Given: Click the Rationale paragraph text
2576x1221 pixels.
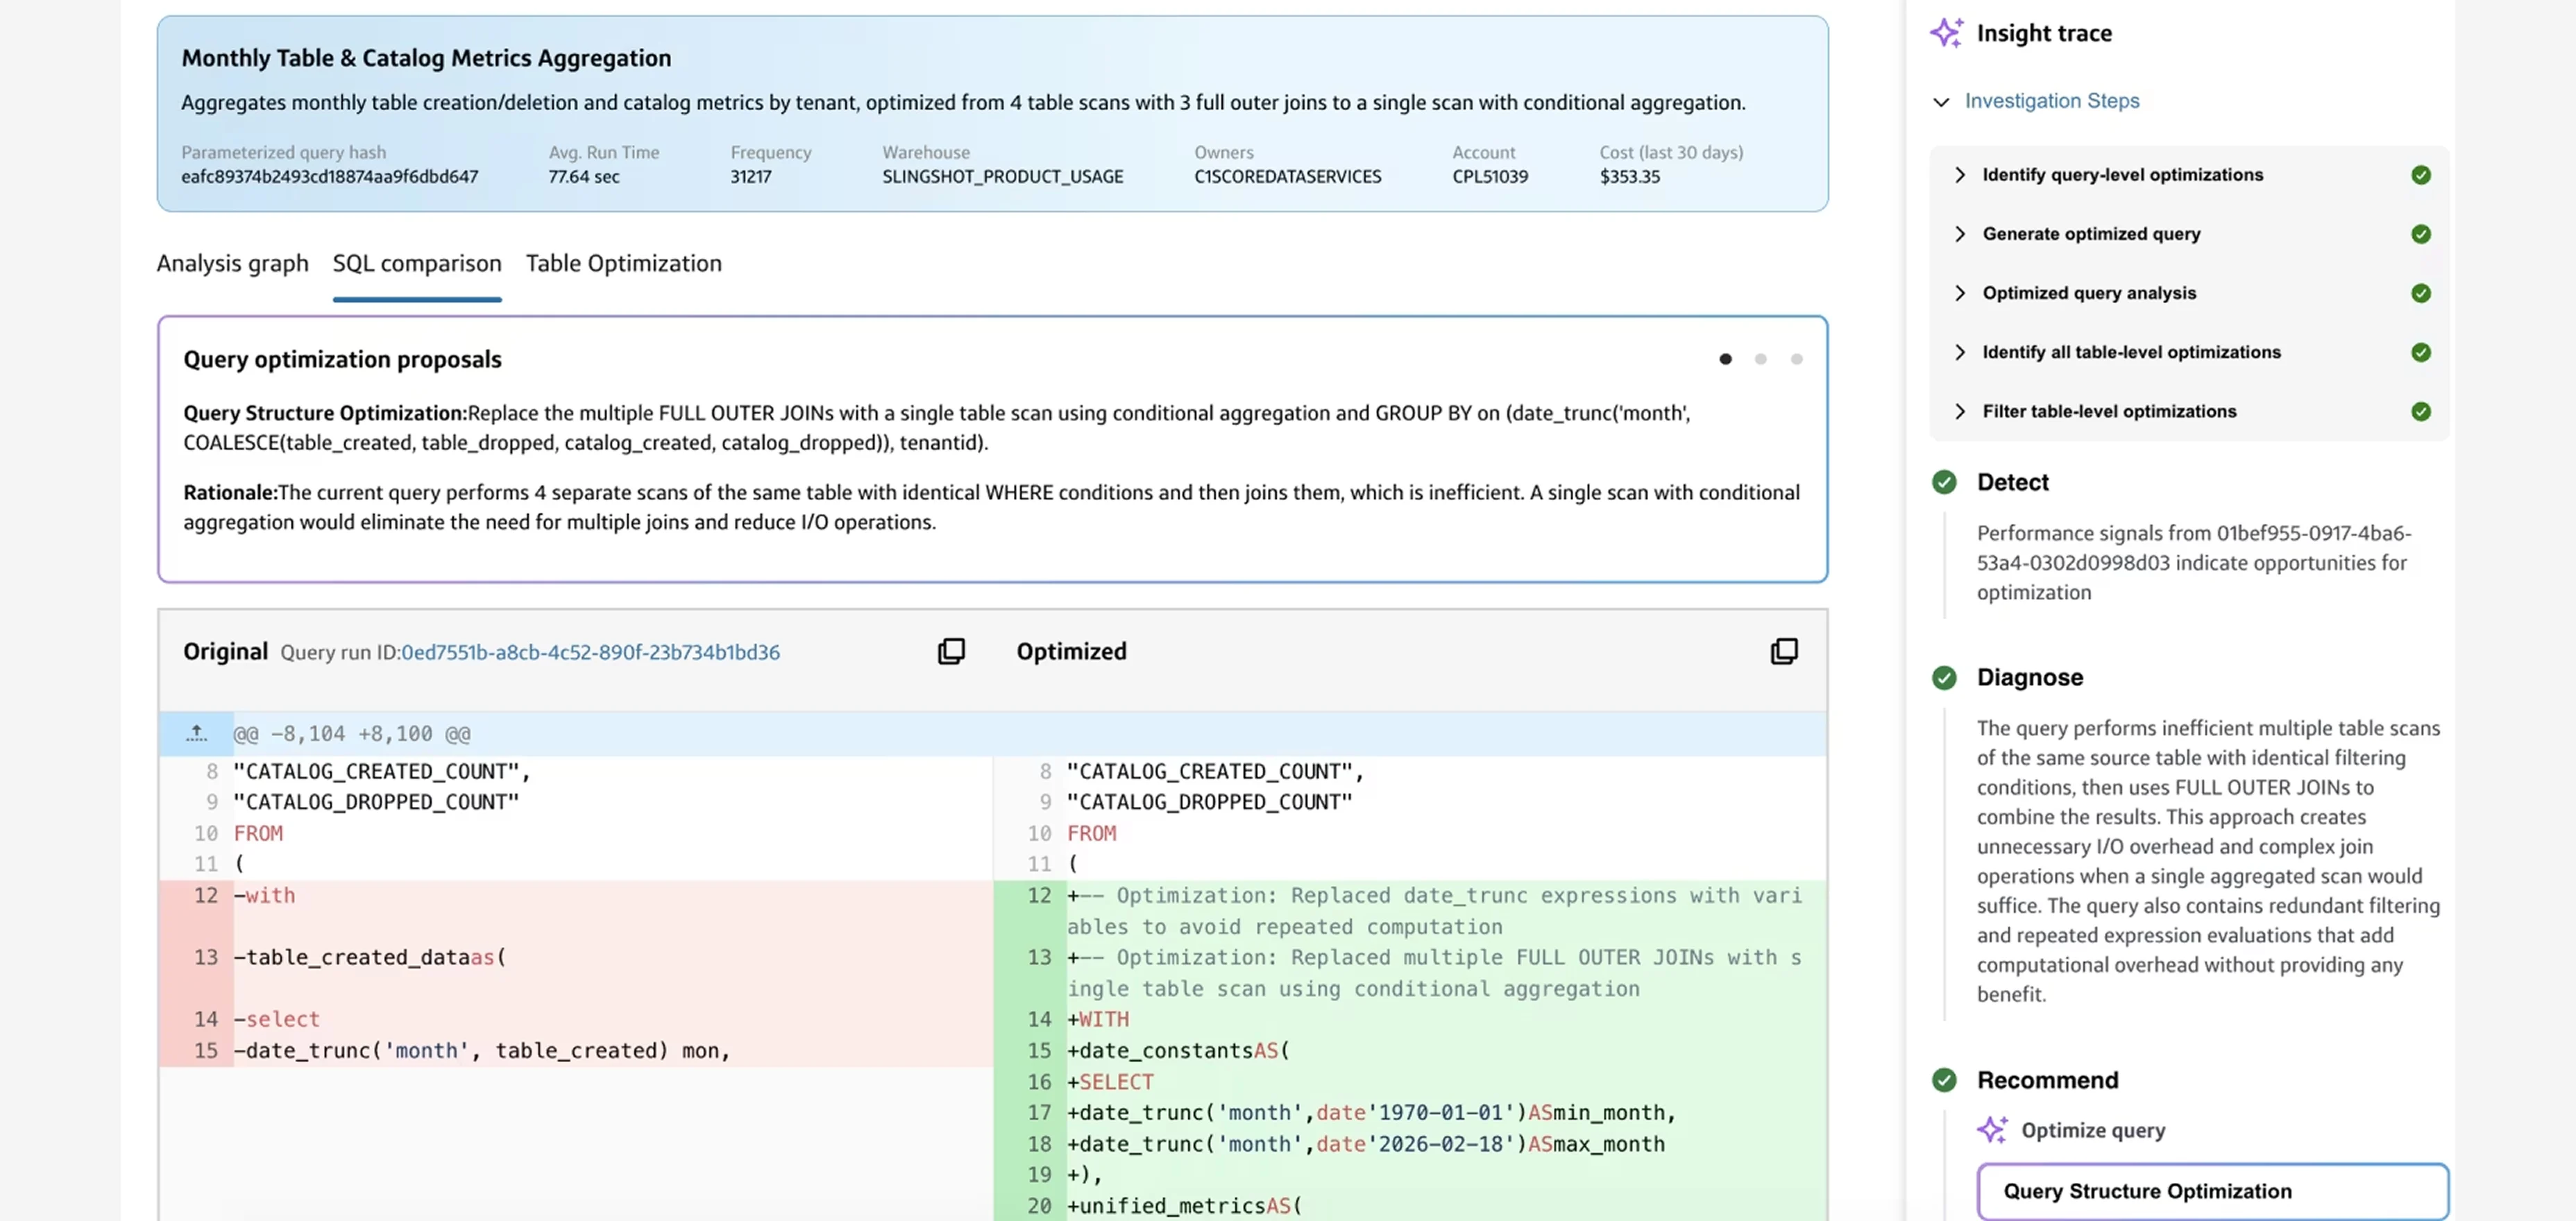Looking at the screenshot, I should click(x=991, y=507).
